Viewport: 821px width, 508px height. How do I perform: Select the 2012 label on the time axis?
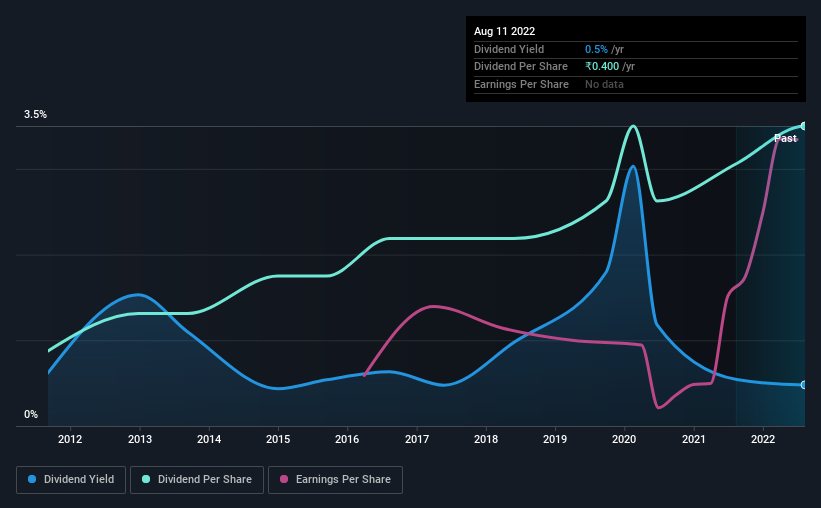tap(70, 439)
